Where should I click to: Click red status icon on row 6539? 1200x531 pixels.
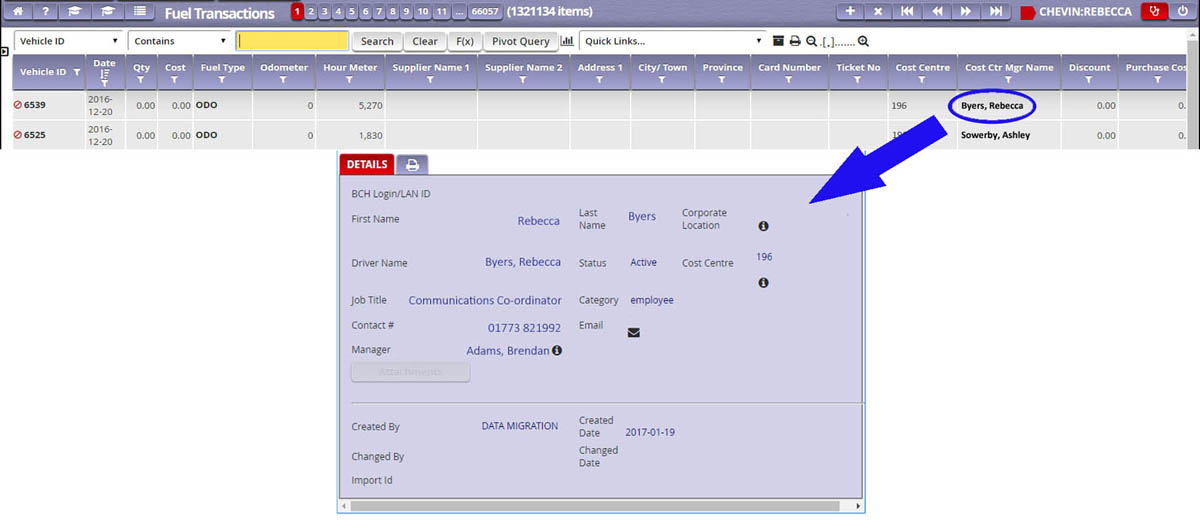coord(17,105)
